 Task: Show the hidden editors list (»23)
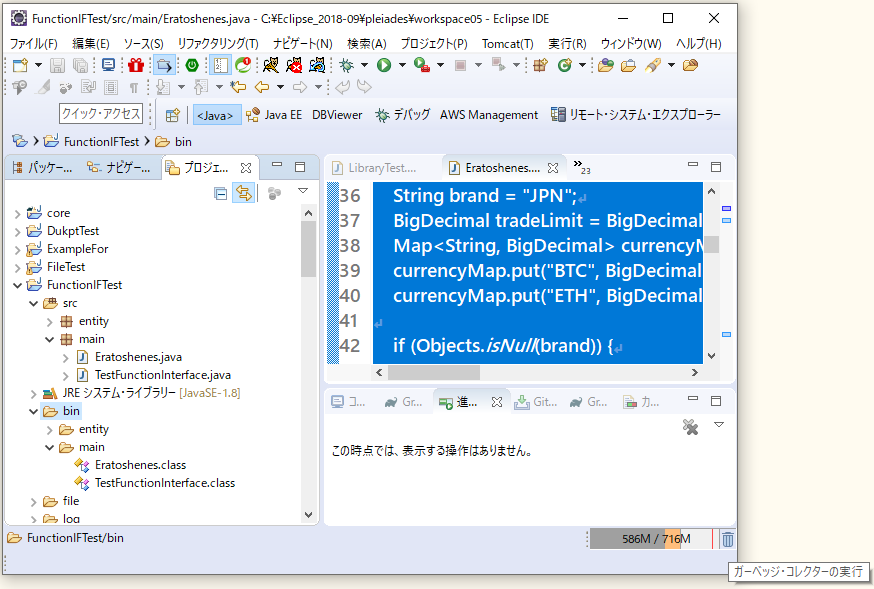pos(581,167)
